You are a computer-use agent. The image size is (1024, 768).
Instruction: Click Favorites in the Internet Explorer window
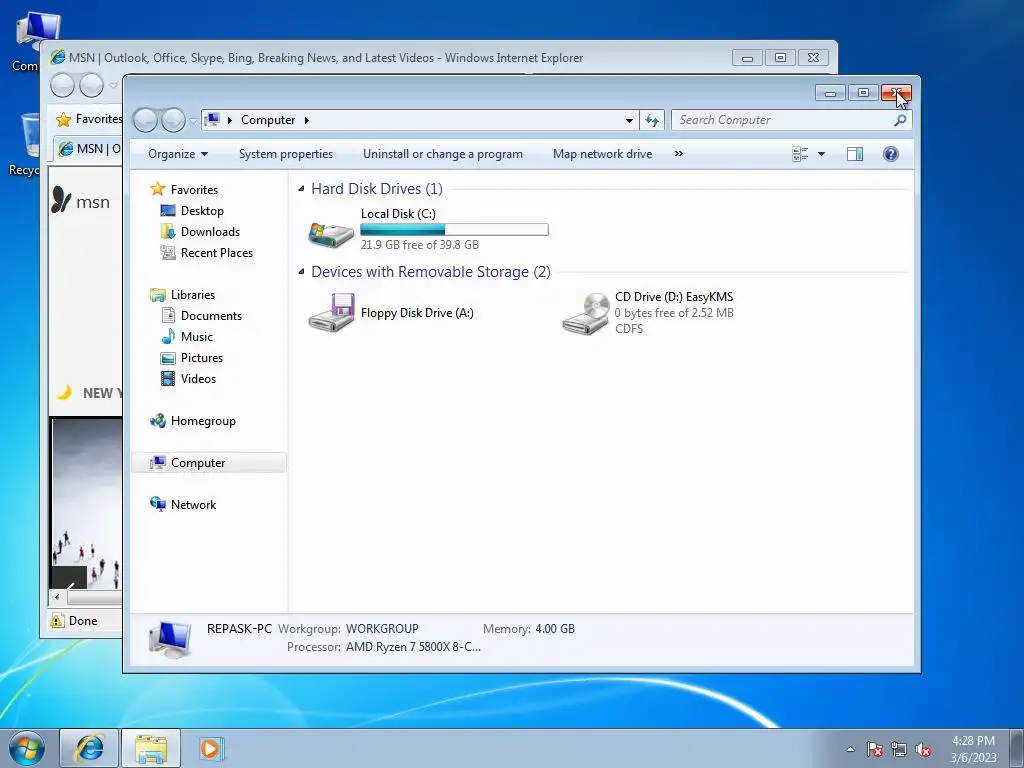click(89, 119)
